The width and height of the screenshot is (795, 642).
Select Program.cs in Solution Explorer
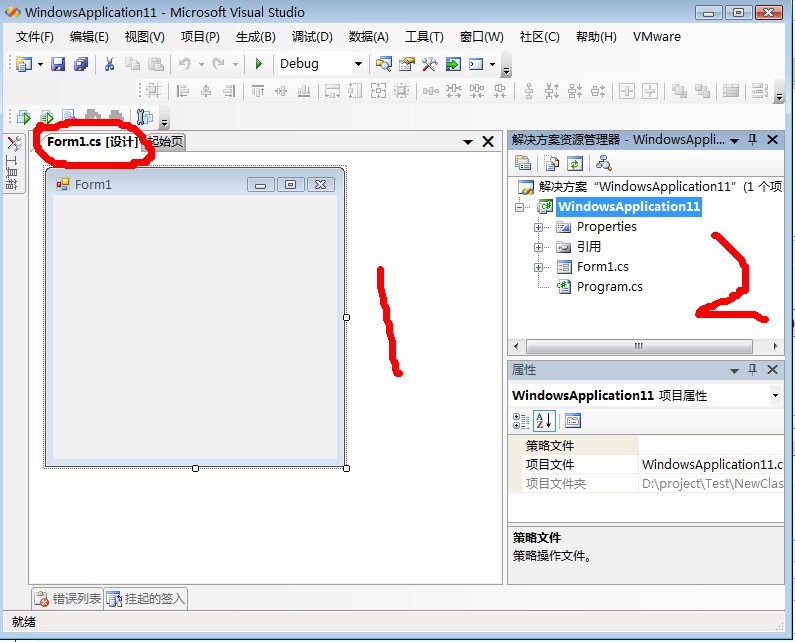[609, 287]
